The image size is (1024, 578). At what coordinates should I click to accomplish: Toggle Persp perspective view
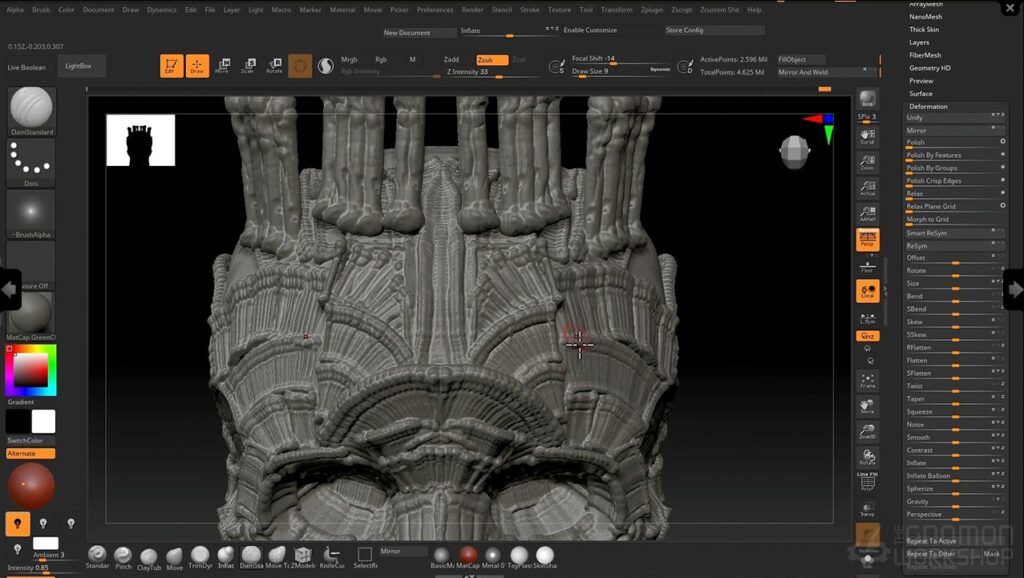867,240
